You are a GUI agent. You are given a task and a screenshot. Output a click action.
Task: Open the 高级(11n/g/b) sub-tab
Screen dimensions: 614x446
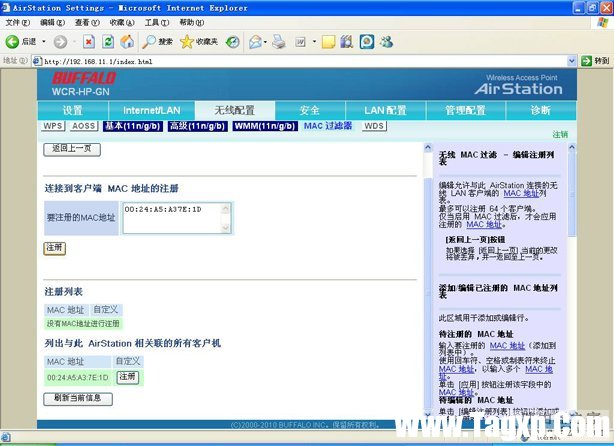198,126
